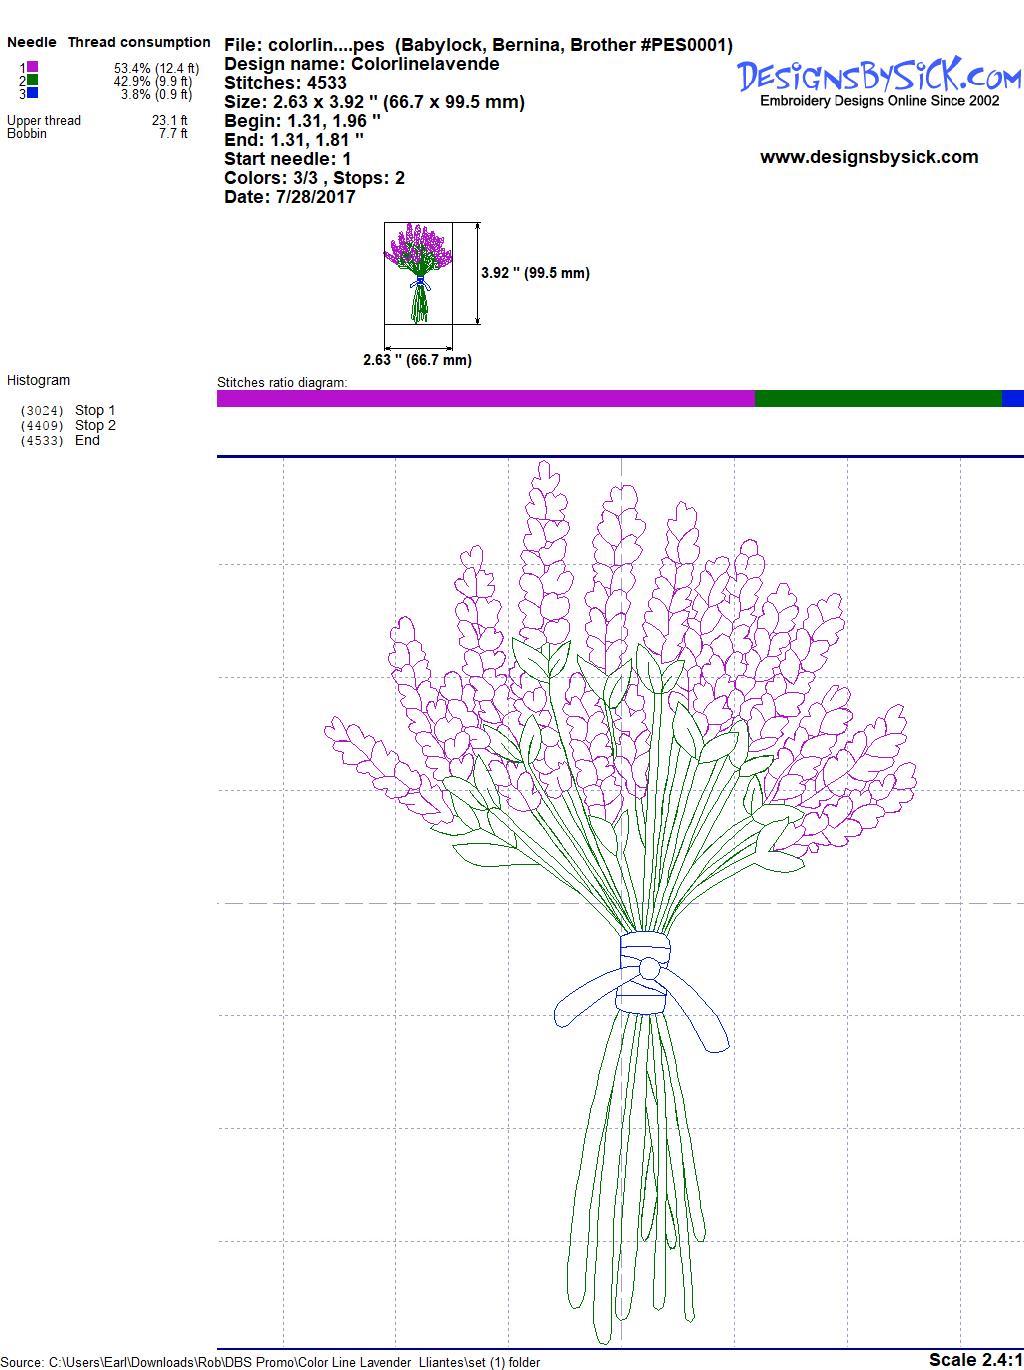
Task: Click the Scale 2.4:1 label
Action: click(x=975, y=1359)
